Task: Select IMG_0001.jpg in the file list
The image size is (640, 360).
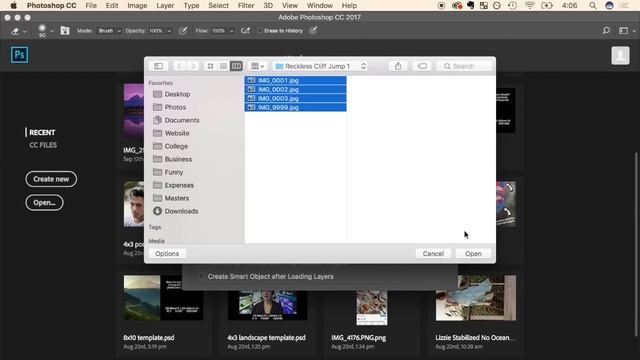Action: 296,80
